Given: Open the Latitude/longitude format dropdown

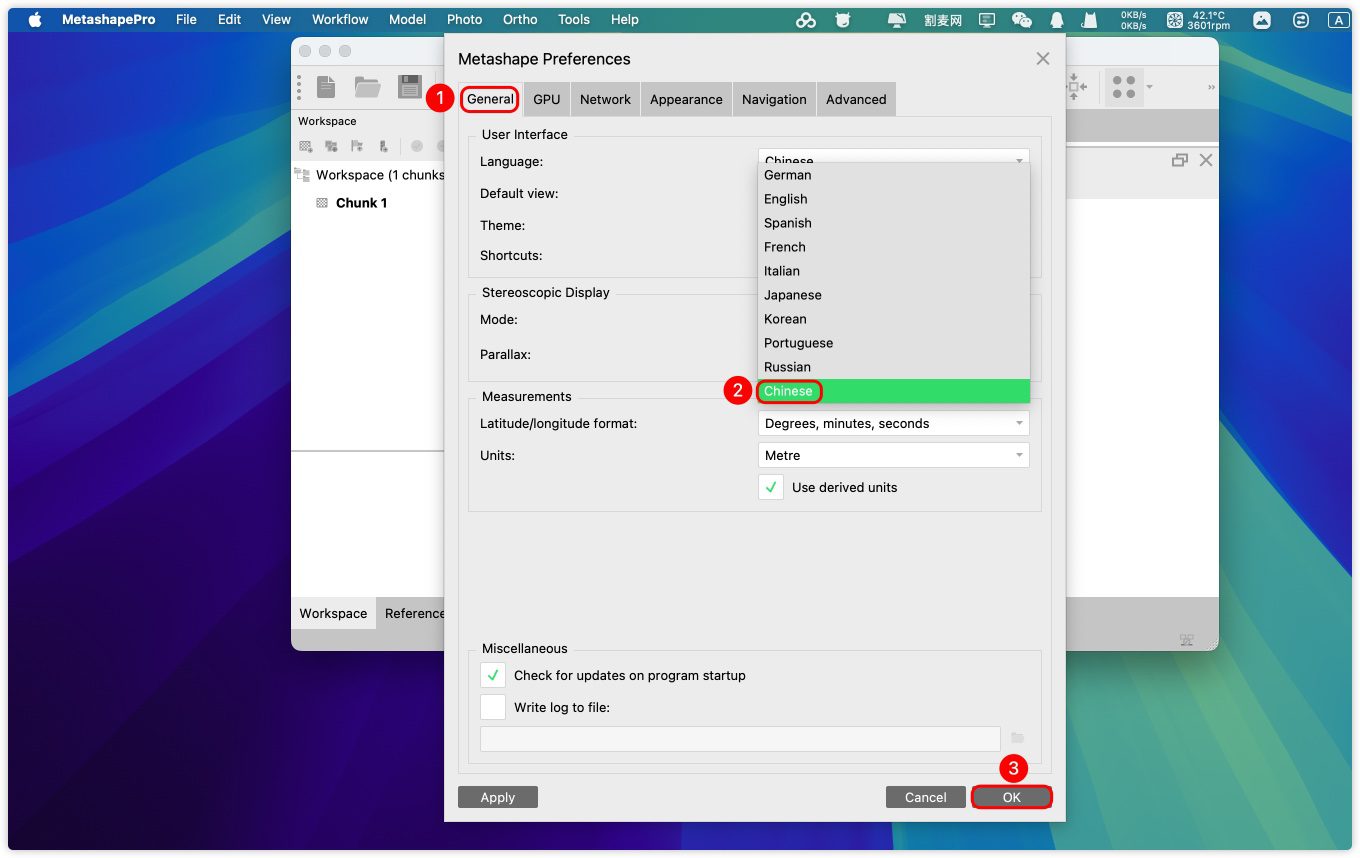Looking at the screenshot, I should (x=893, y=423).
